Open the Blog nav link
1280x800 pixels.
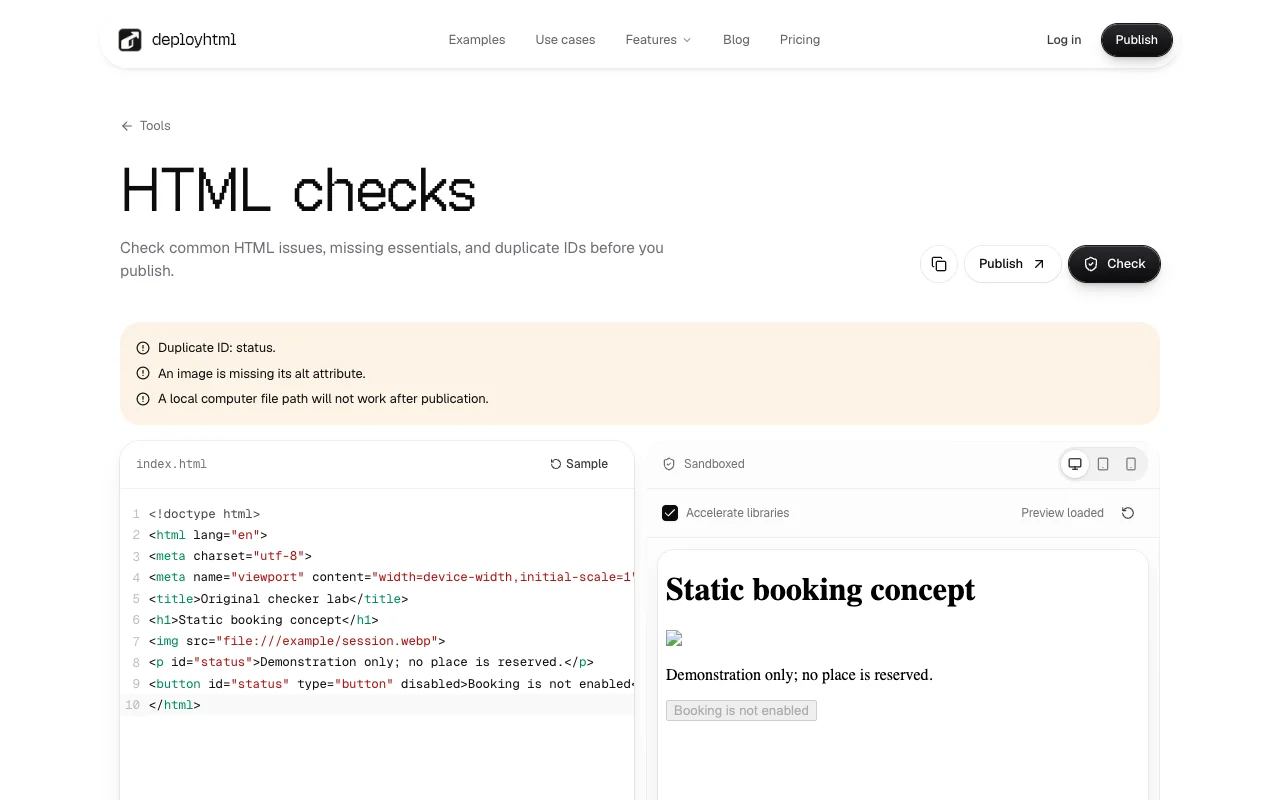pos(736,40)
